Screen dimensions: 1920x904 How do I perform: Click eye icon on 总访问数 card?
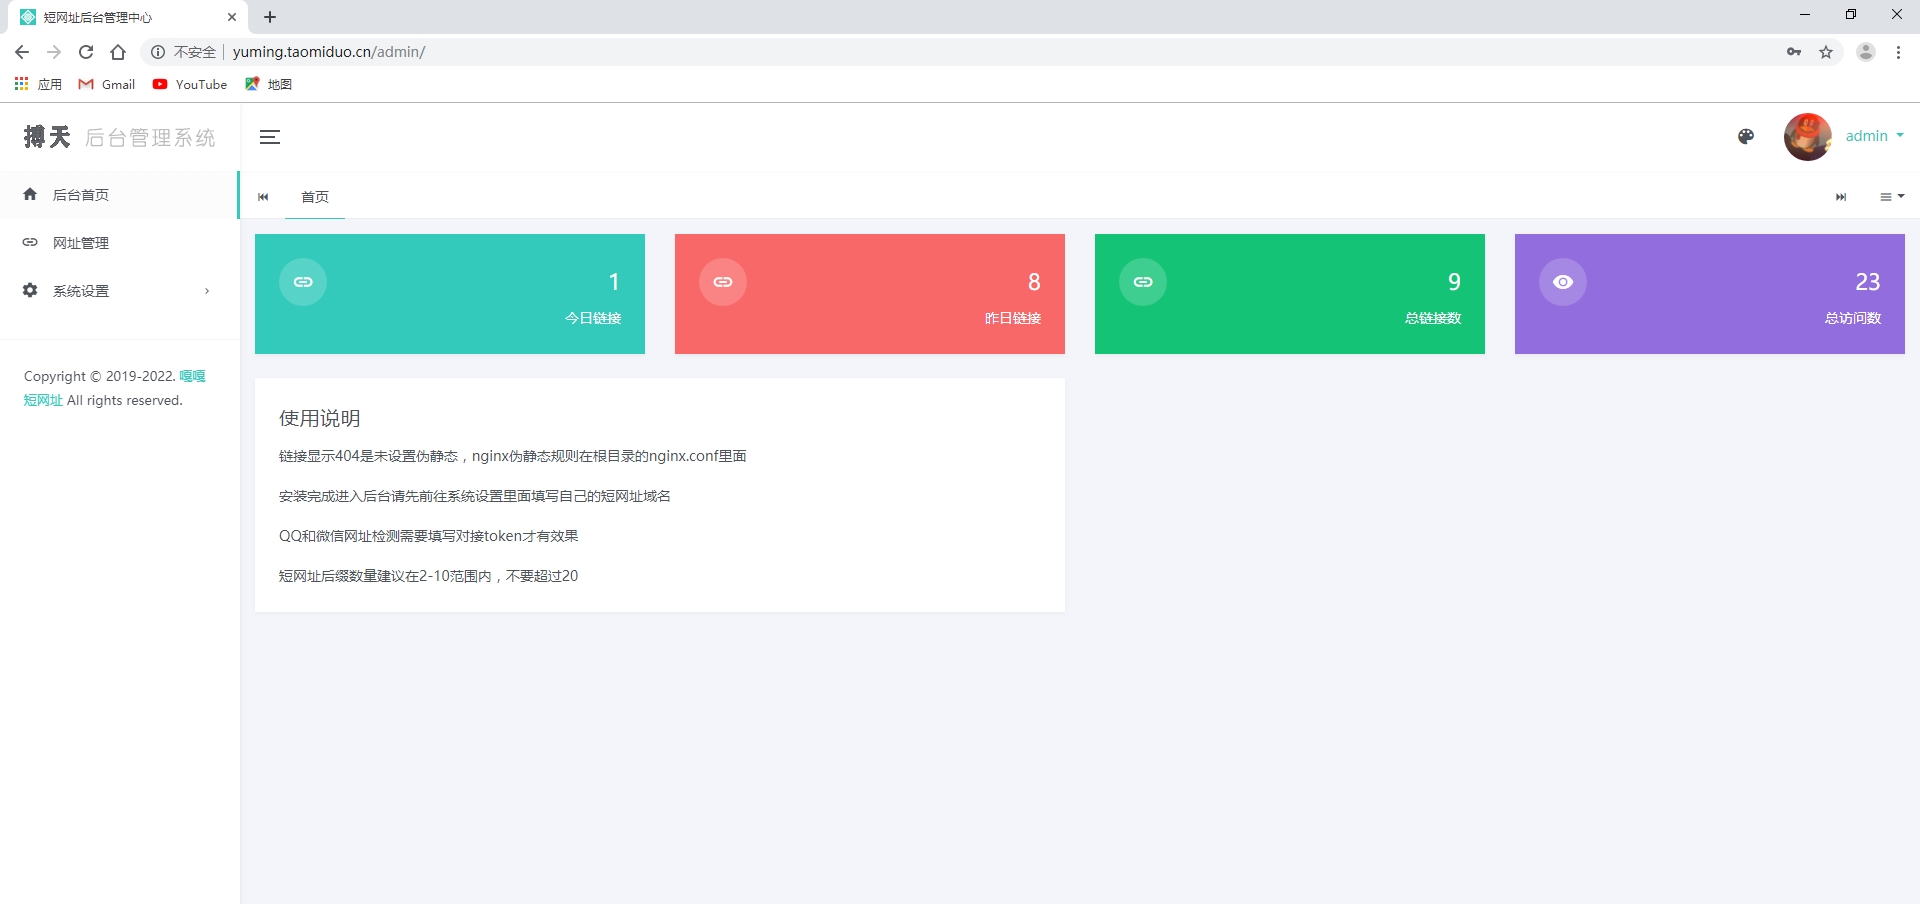click(1563, 282)
